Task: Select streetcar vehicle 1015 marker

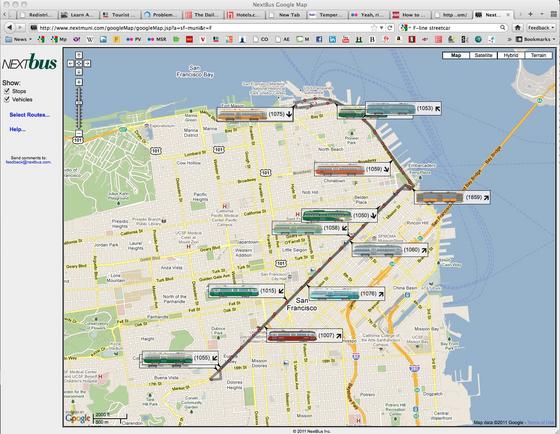Action: tap(247, 291)
